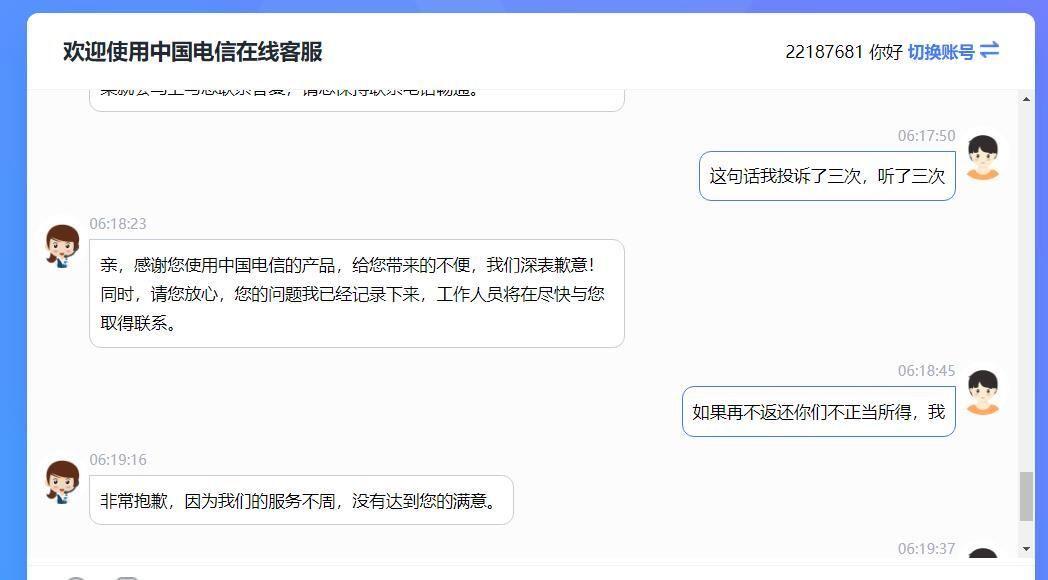Click the timestamp 06:18:45
This screenshot has width=1048, height=580.
(926, 371)
